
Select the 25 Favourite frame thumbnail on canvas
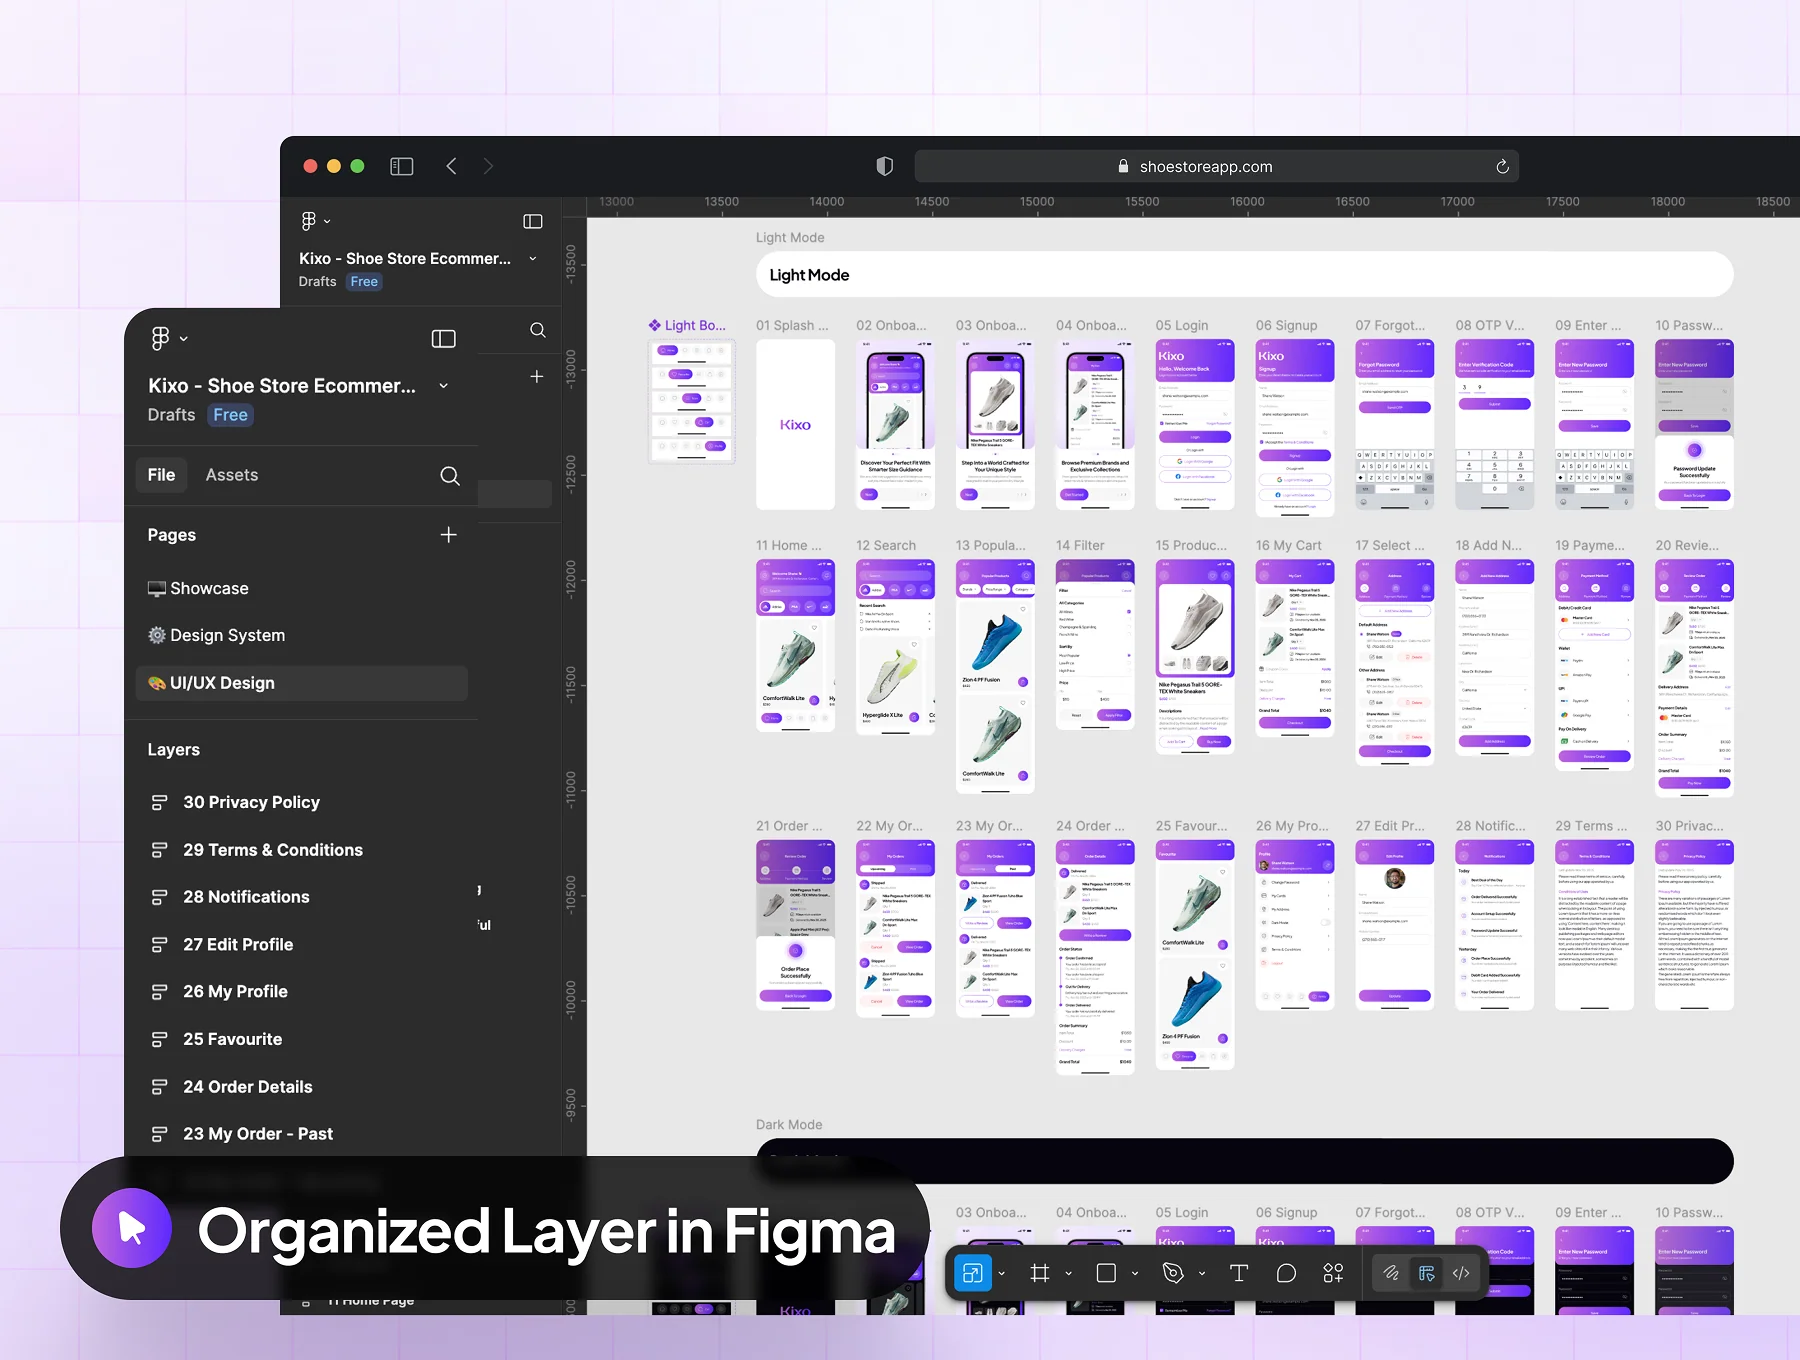click(x=1194, y=955)
